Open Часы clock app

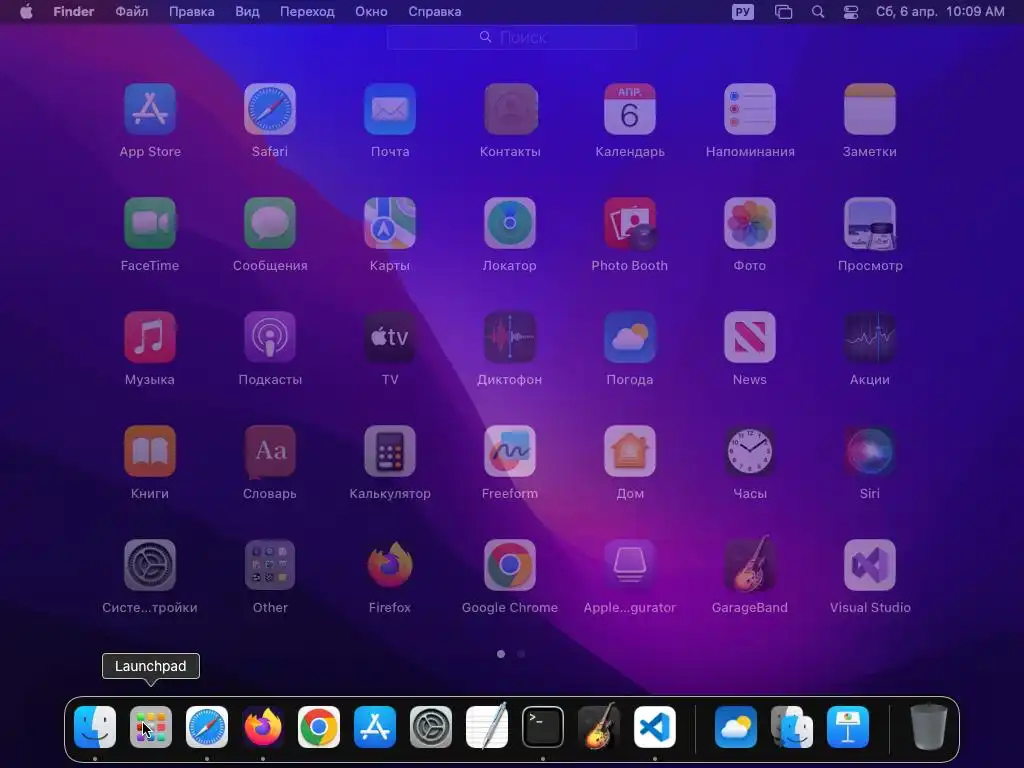[750, 451]
